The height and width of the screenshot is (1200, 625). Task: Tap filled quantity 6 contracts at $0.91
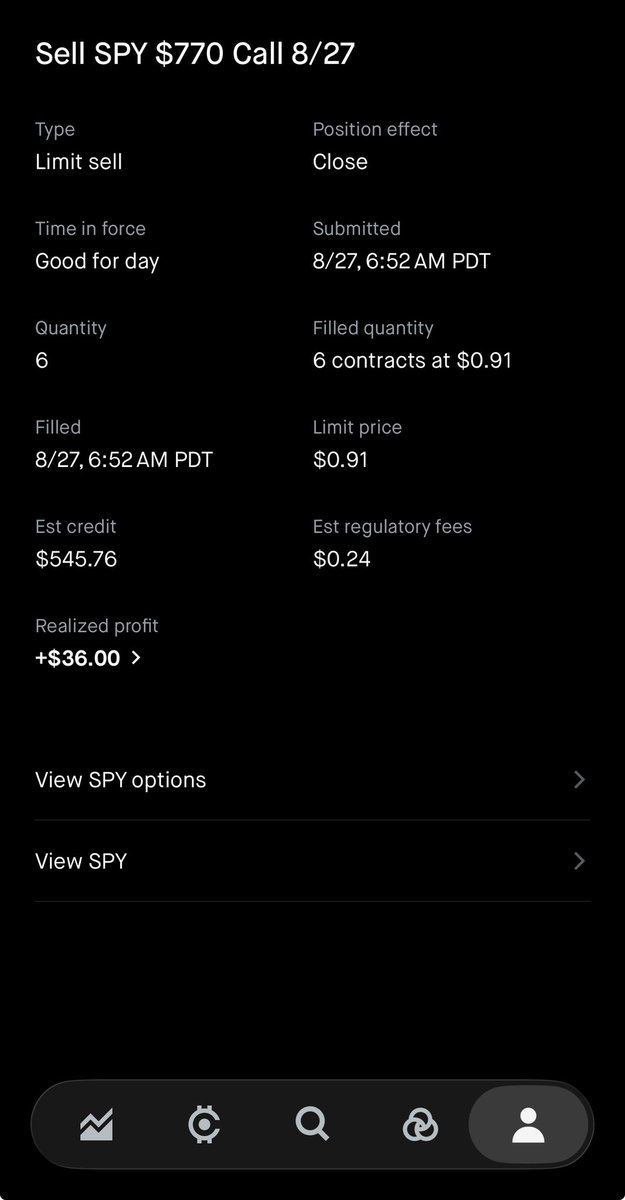pyautogui.click(x=412, y=360)
